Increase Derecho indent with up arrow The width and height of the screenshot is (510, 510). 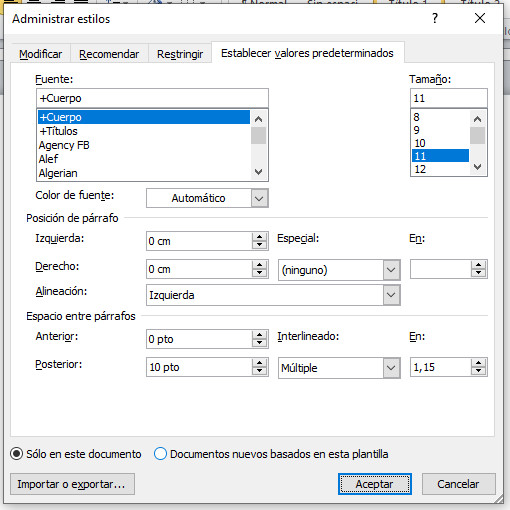(259, 265)
